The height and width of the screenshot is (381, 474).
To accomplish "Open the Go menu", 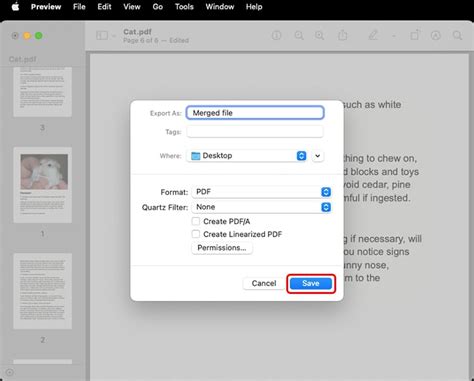I will coord(158,7).
